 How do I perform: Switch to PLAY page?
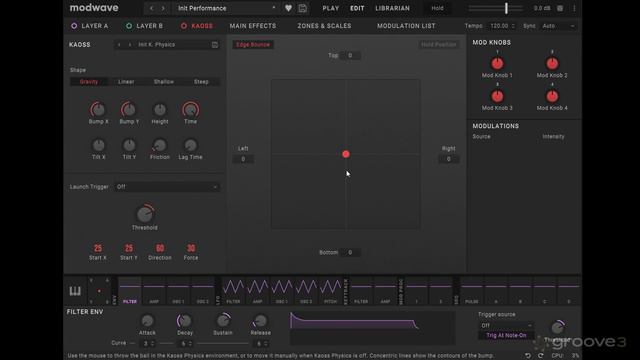pyautogui.click(x=331, y=8)
